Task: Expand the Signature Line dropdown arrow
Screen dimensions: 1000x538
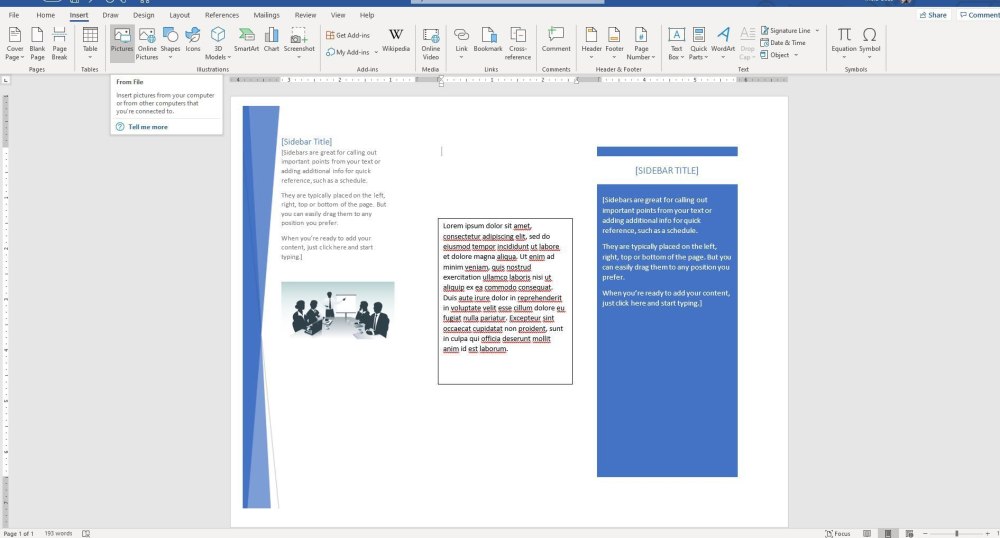Action: click(817, 31)
